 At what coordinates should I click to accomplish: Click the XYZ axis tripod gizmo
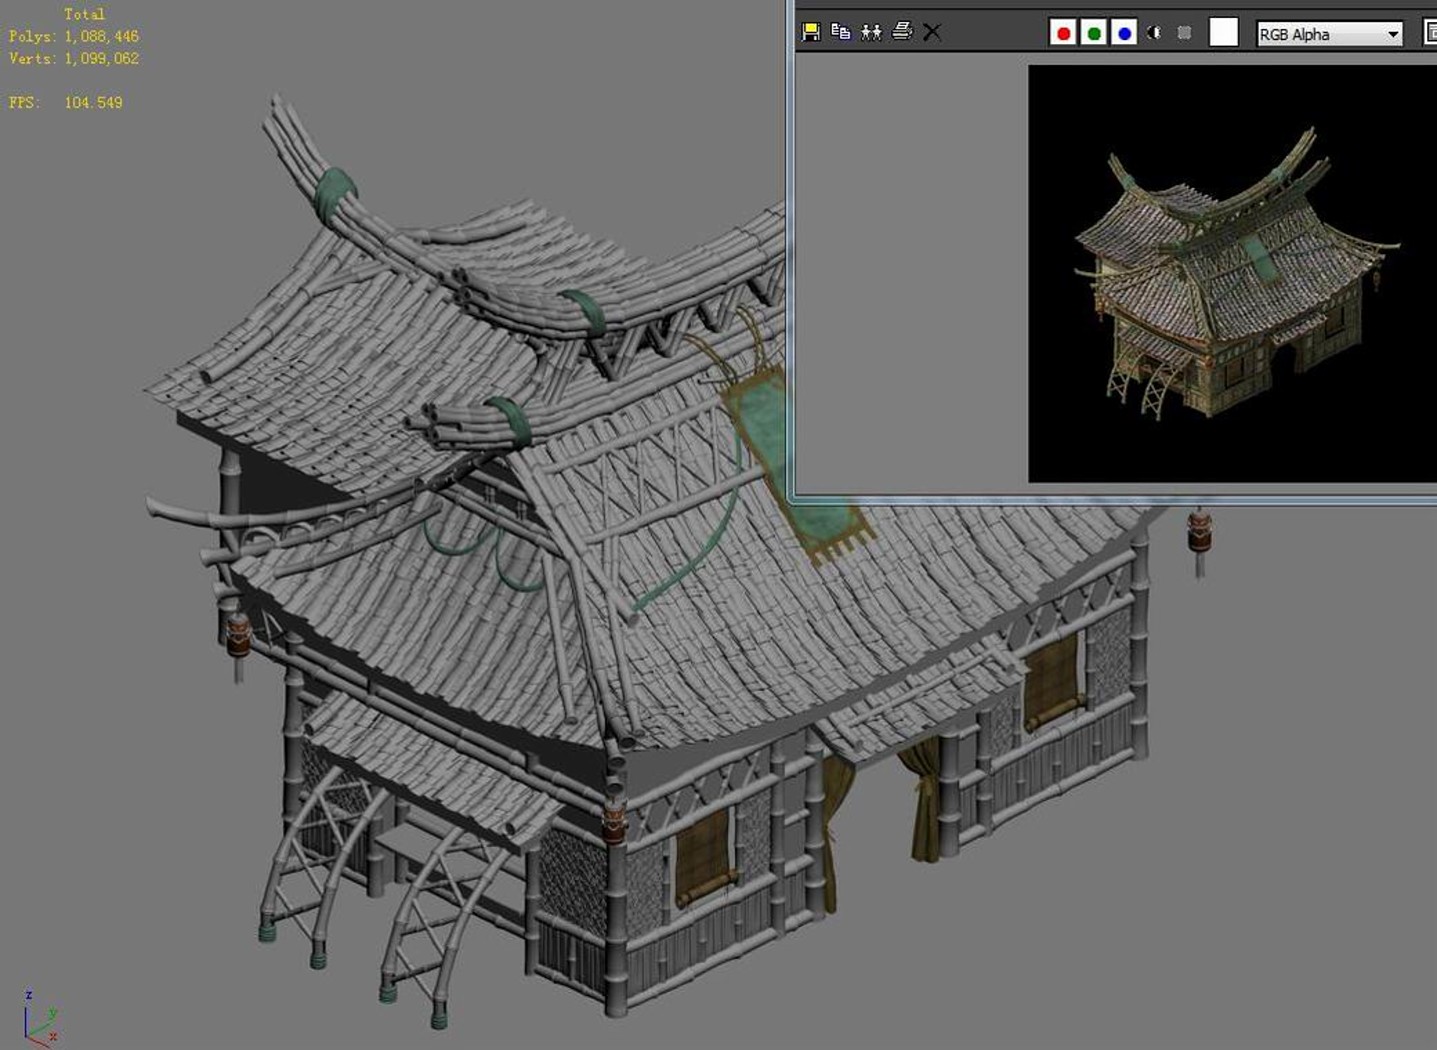click(40, 1017)
